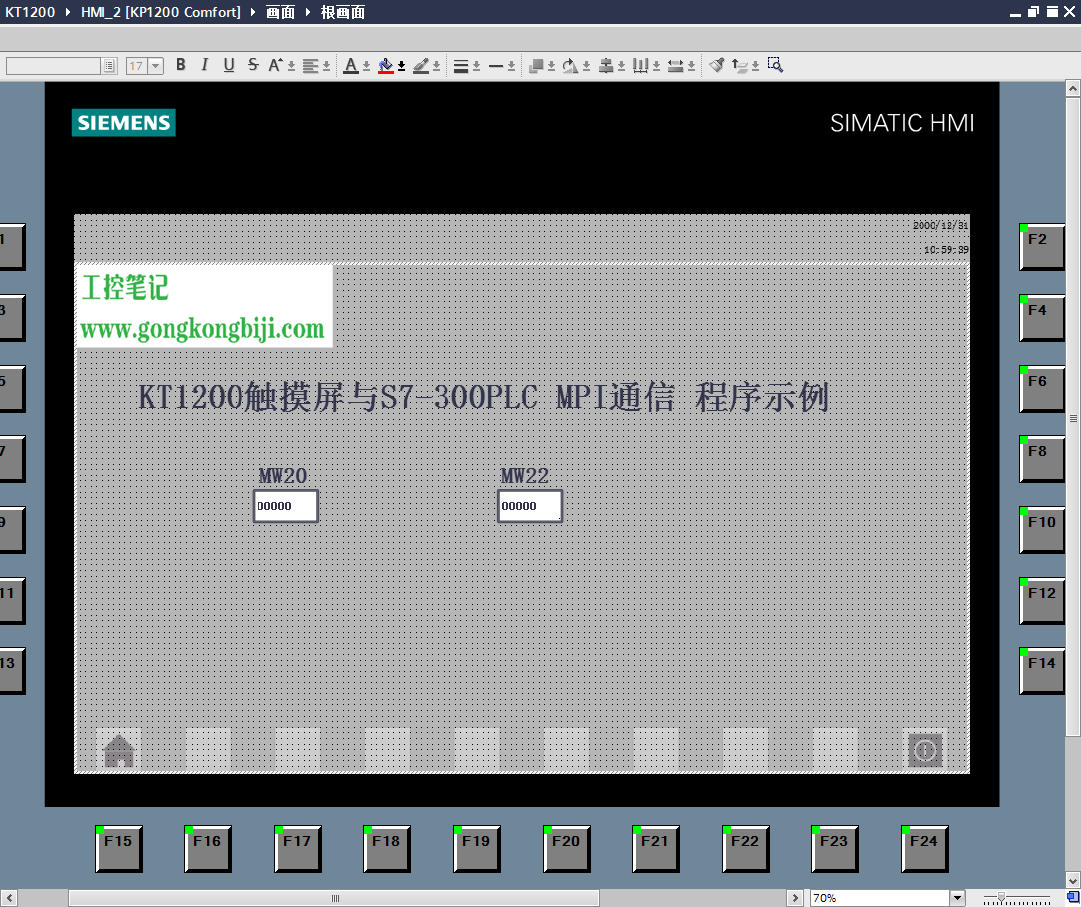Click the horizontal scrollbar thumb
1081x907 pixels.
[x=334, y=898]
